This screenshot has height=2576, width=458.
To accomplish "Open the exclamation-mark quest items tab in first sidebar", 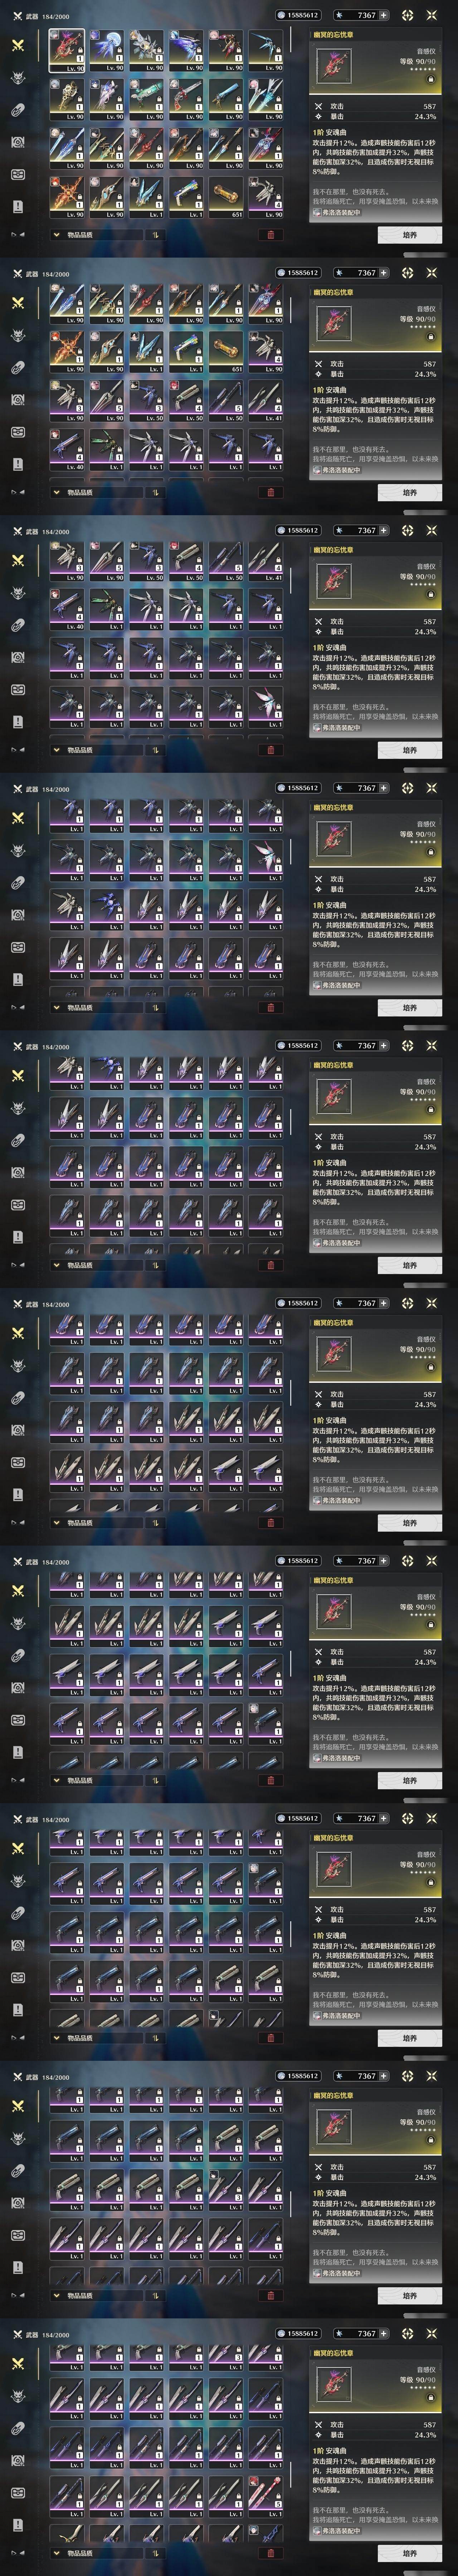I will coord(18,206).
